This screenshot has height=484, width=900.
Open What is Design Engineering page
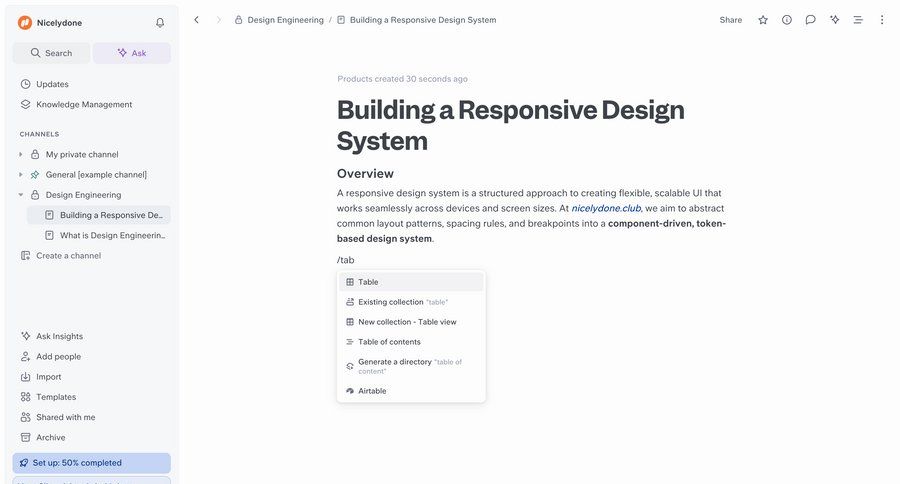112,235
